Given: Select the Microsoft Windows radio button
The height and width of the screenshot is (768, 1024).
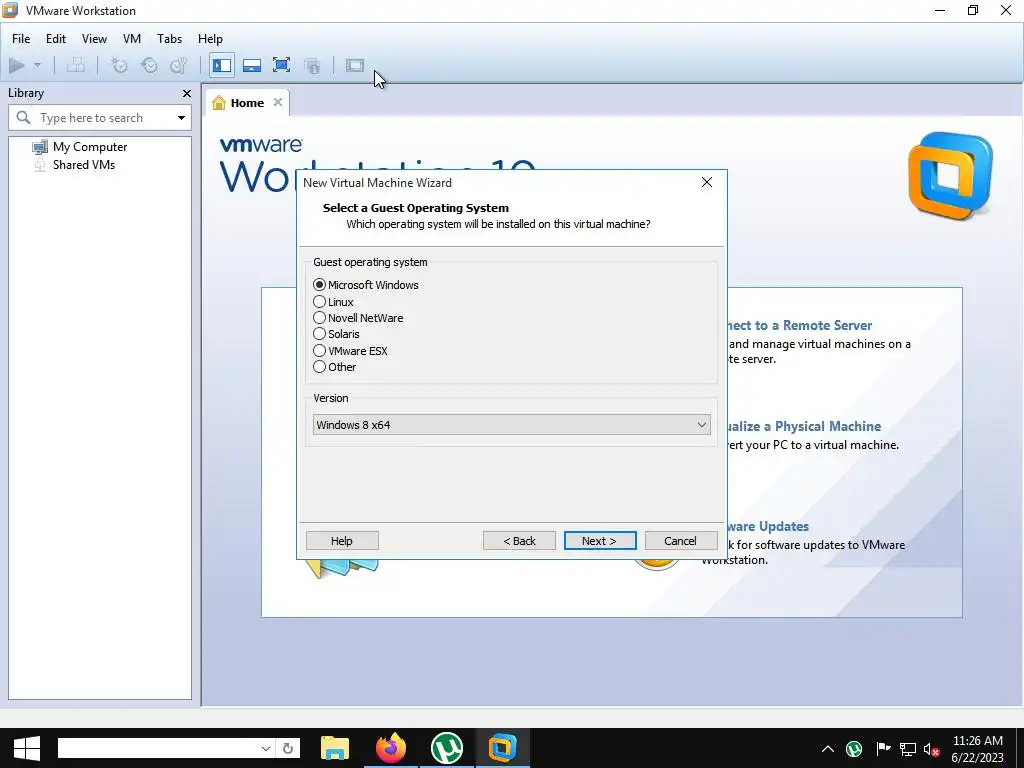Looking at the screenshot, I should pyautogui.click(x=319, y=285).
